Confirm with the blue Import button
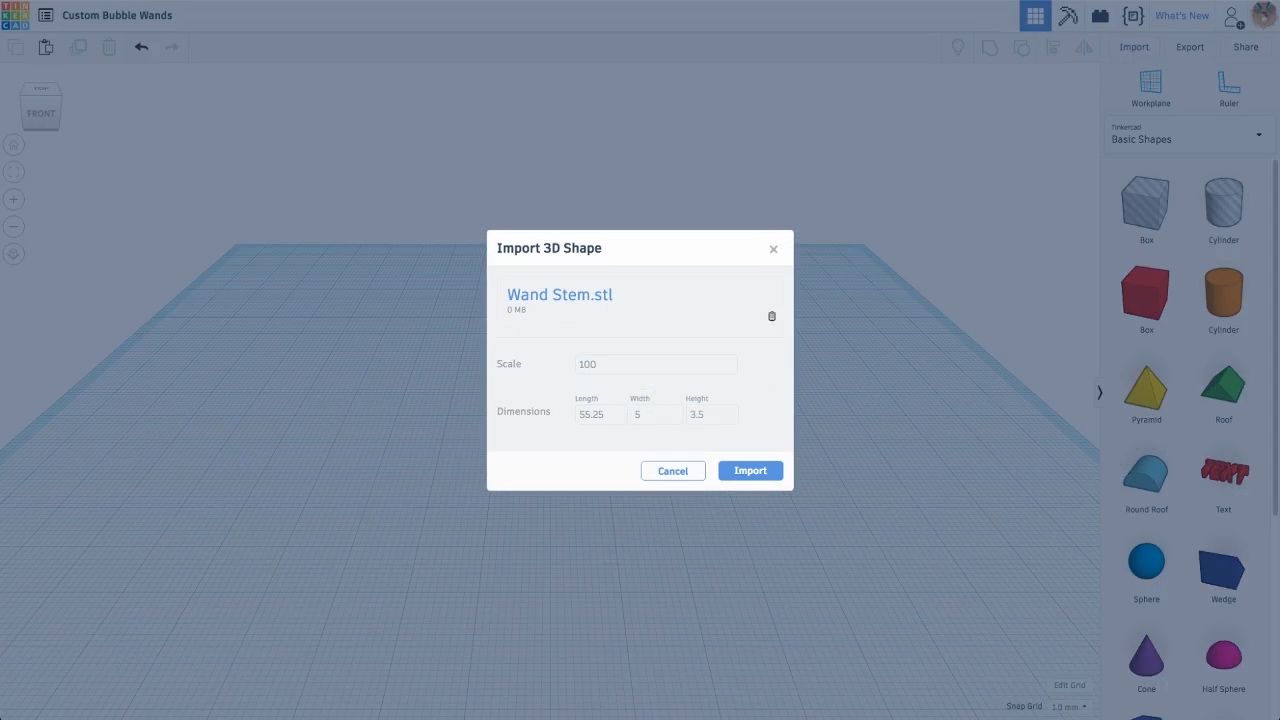This screenshot has width=1280, height=720. (750, 471)
